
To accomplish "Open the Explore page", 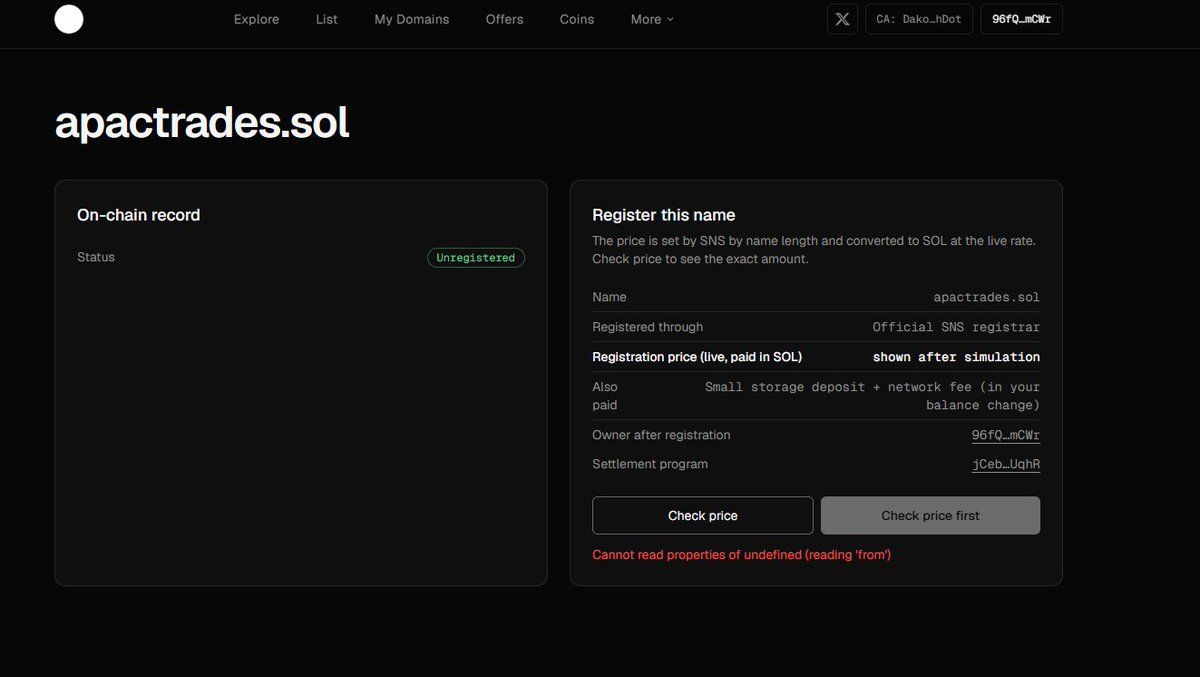I will click(x=257, y=19).
